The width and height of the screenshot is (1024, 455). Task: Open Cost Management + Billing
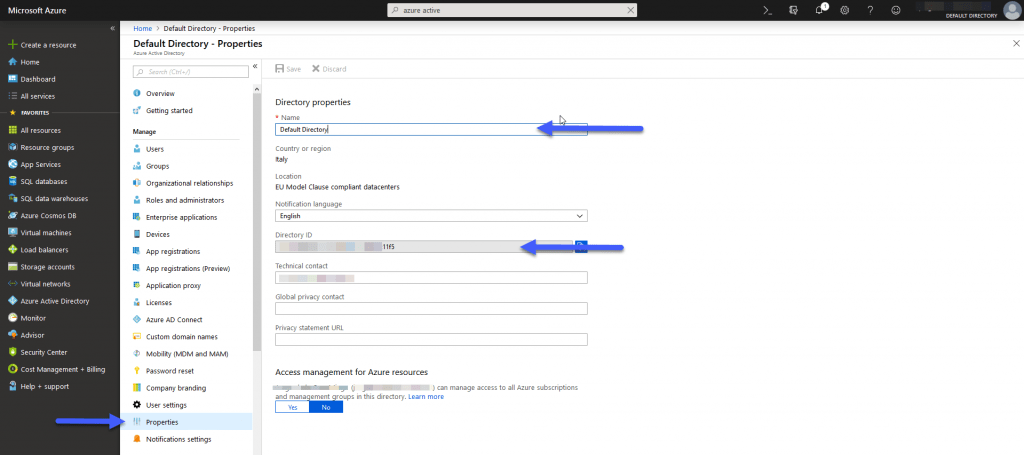click(63, 369)
